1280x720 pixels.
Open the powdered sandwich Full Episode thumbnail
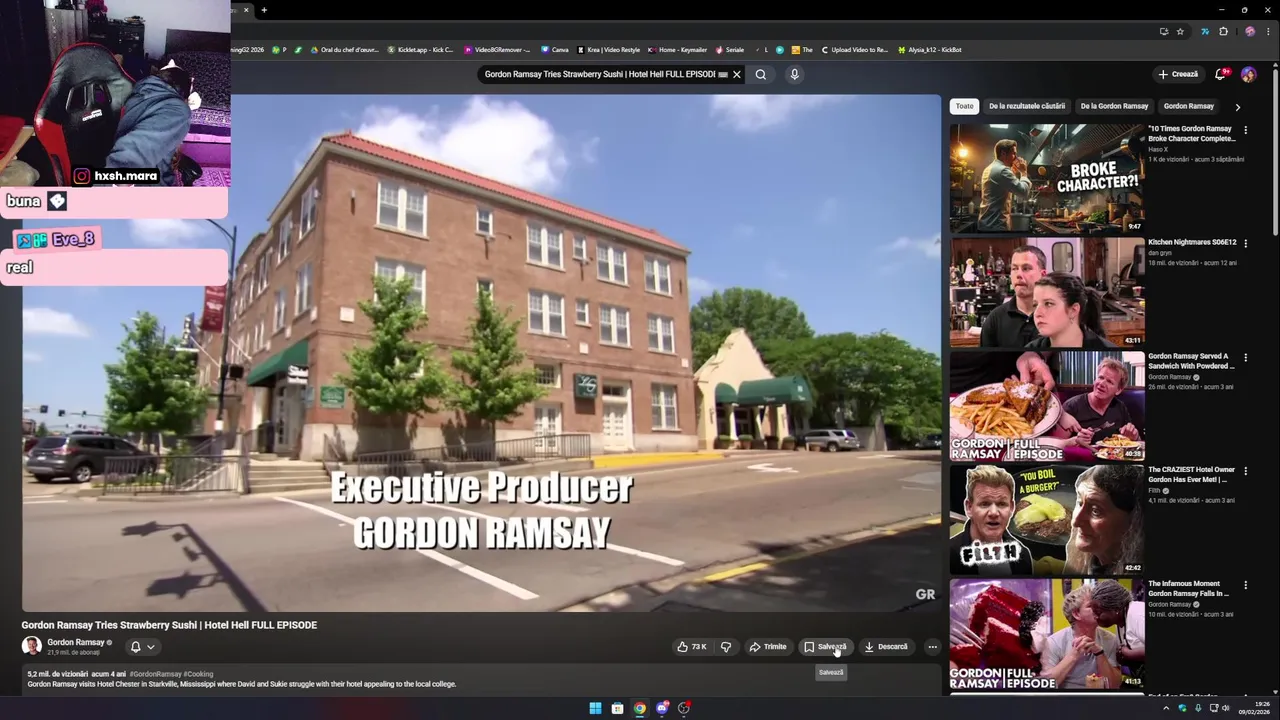[1047, 405]
